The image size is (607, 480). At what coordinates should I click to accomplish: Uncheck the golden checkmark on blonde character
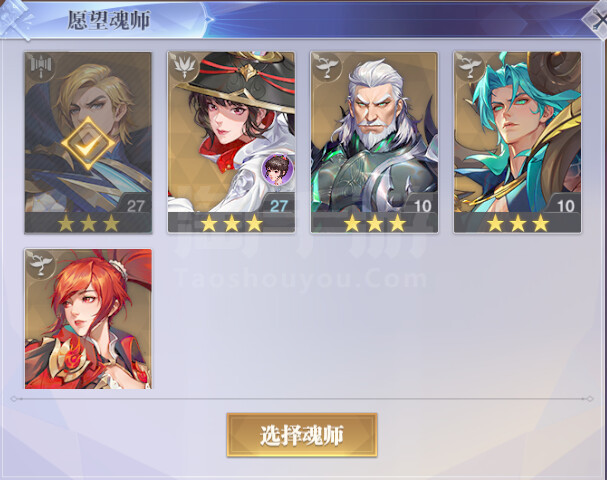point(88,144)
